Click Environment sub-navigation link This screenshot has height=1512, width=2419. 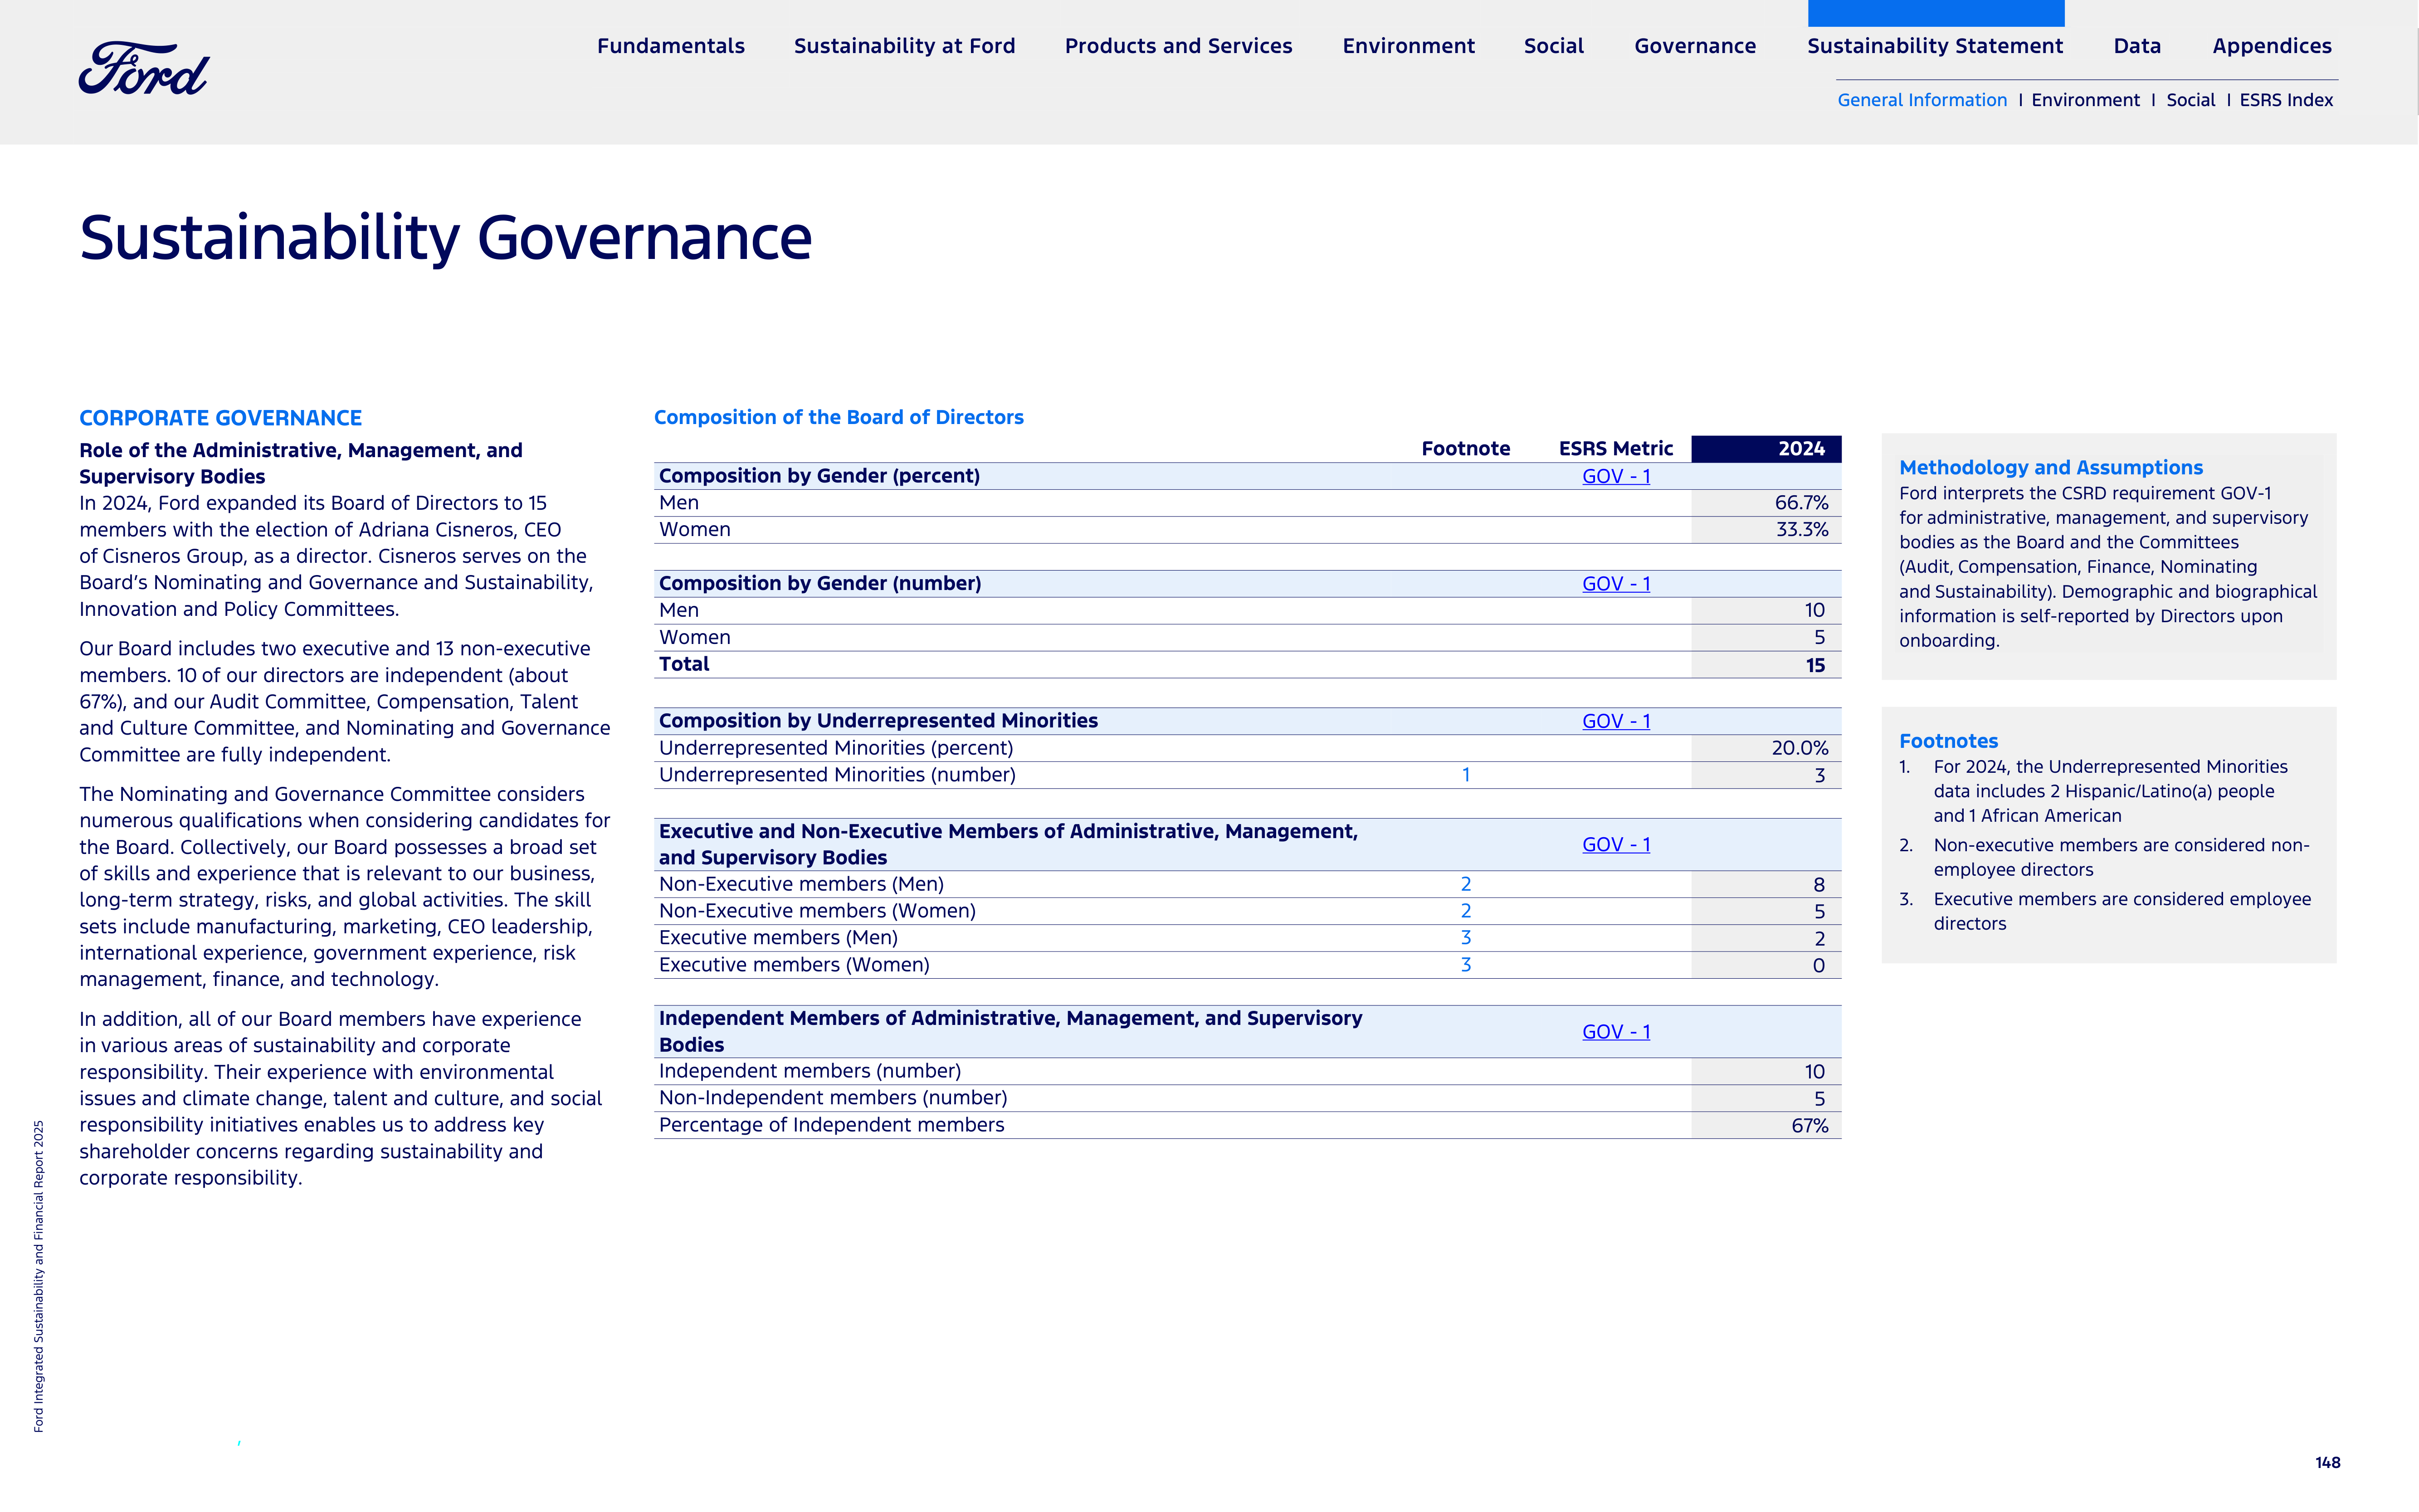(2085, 100)
